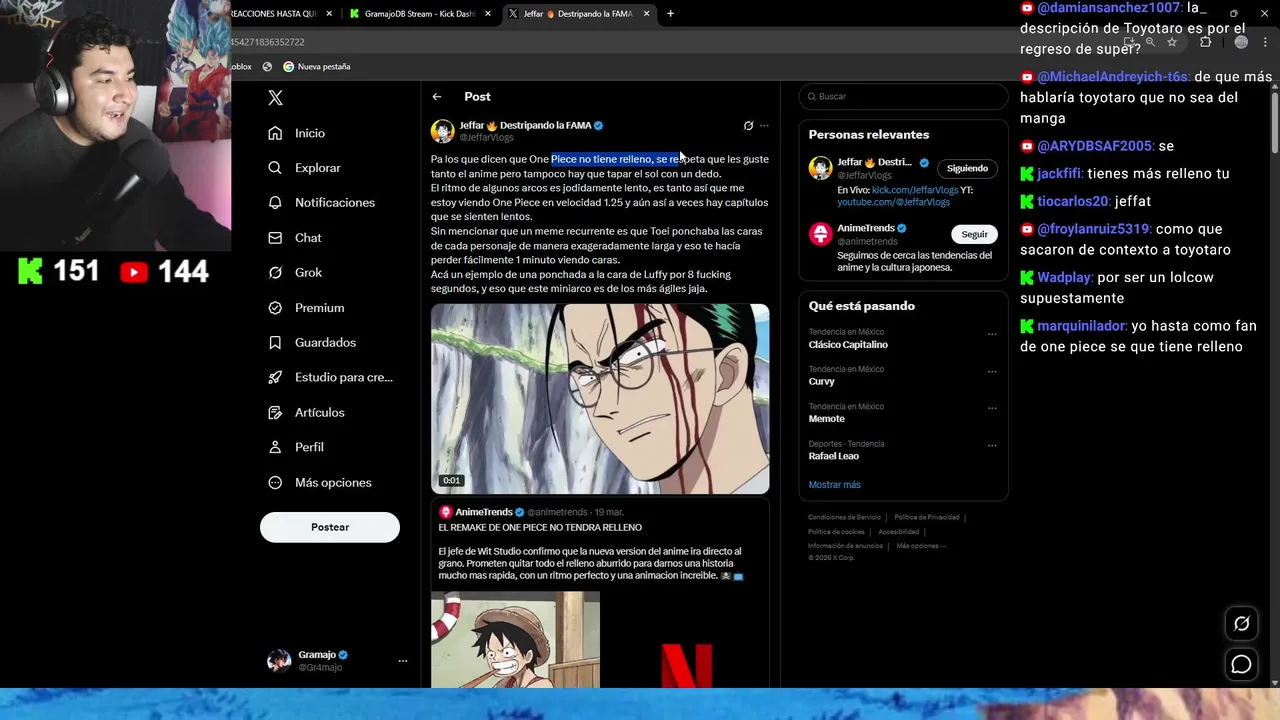Open more options for the Curvy trend
This screenshot has width=1280, height=720.
coord(992,371)
